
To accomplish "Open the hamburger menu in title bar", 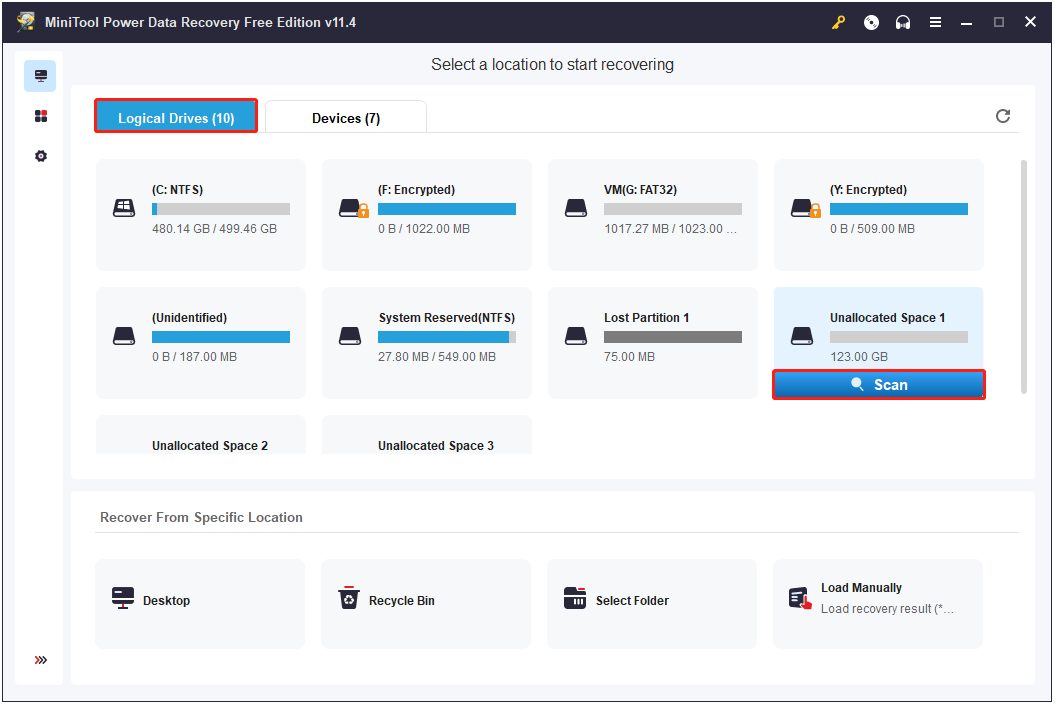I will click(x=935, y=22).
